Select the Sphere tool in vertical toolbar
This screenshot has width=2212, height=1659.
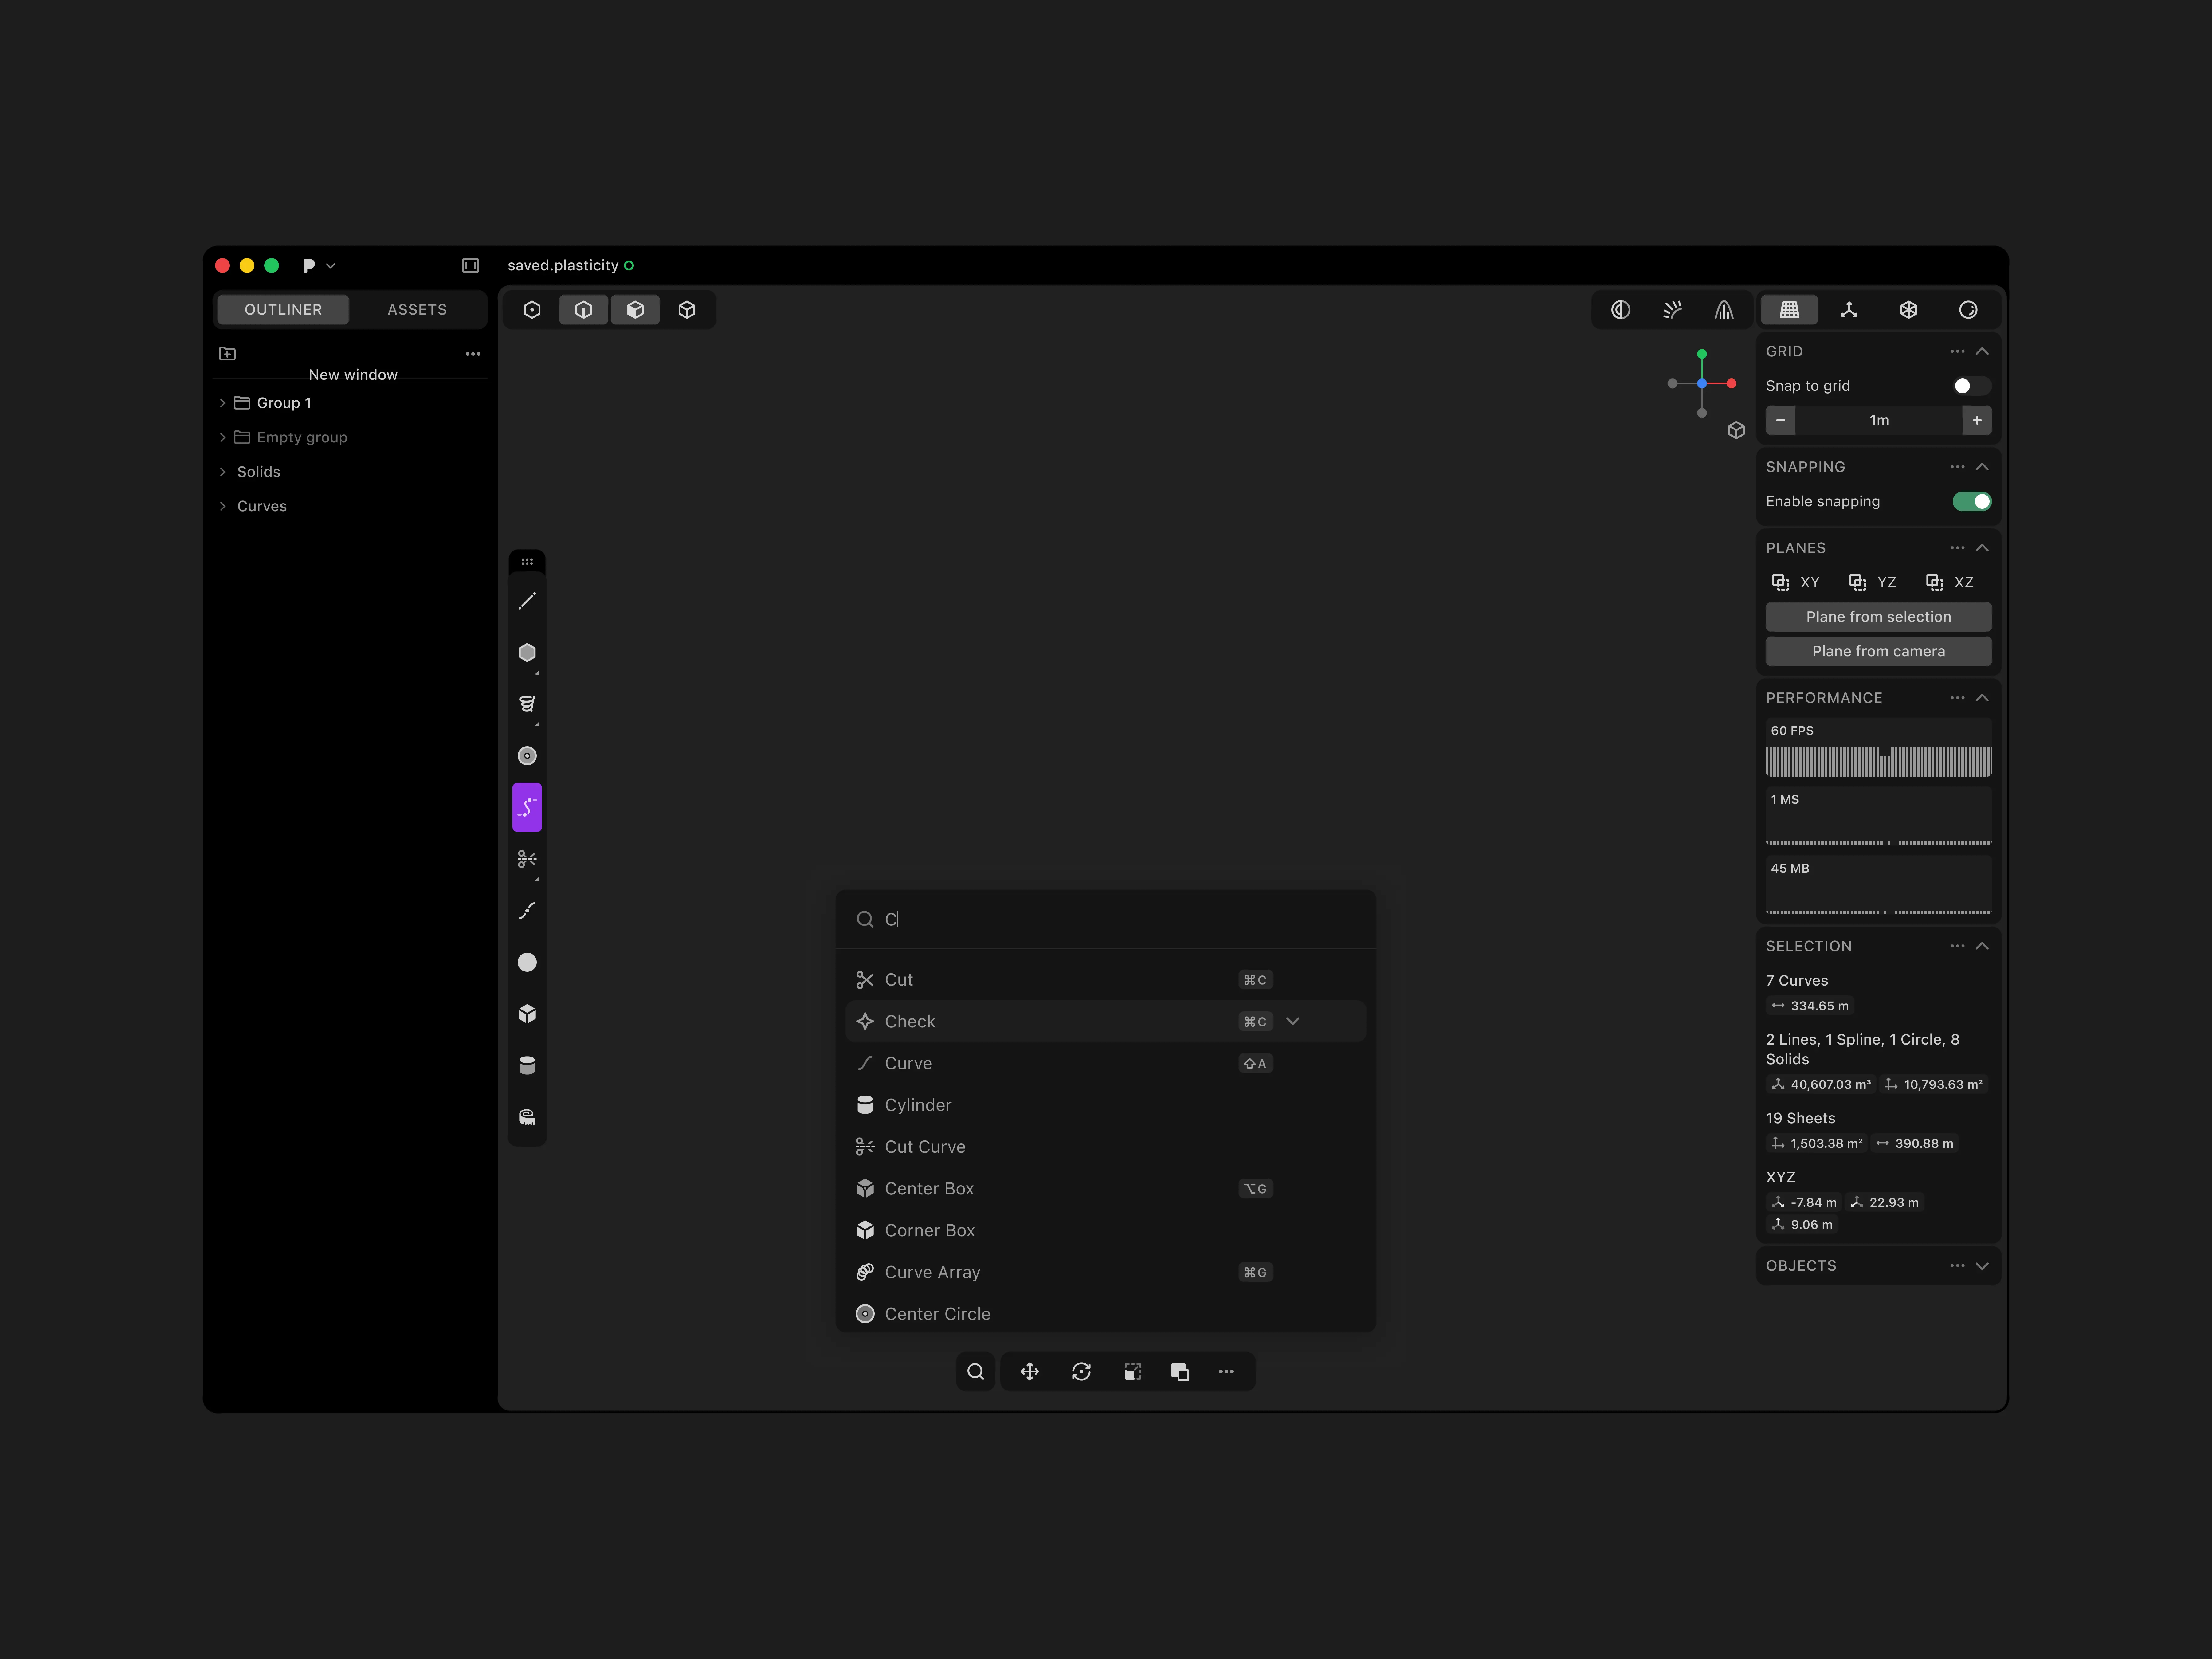coord(527,962)
